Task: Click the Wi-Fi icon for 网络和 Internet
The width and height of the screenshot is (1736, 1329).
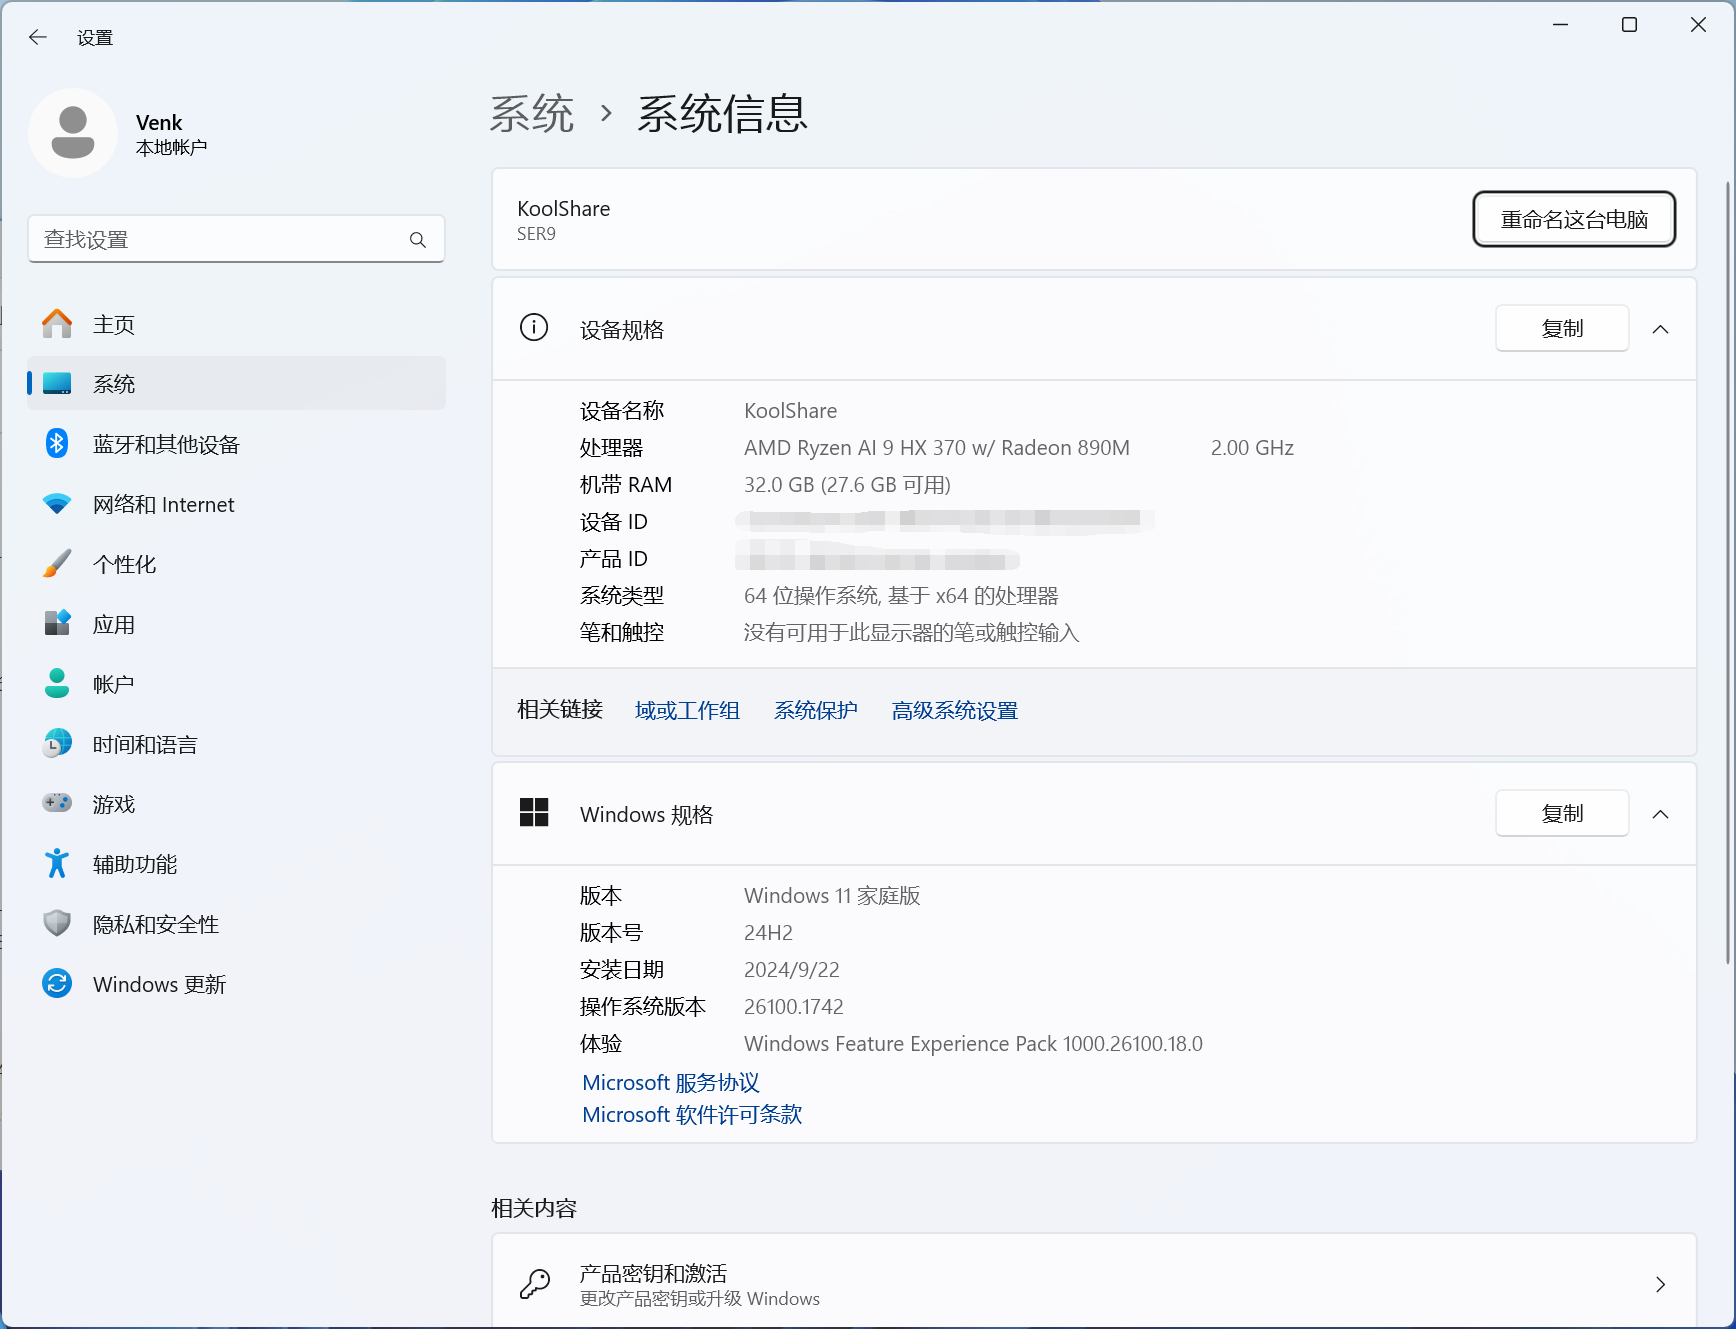Action: pos(57,504)
